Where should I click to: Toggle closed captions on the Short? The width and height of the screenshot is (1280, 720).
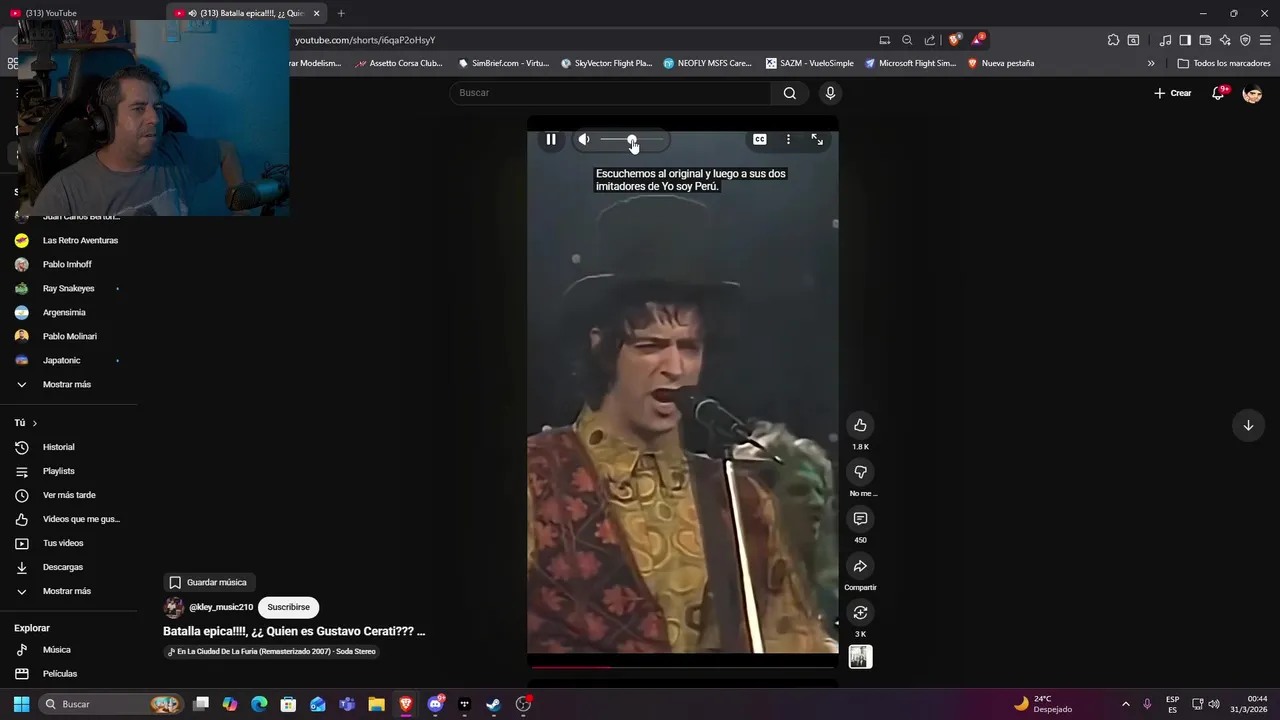pos(760,140)
